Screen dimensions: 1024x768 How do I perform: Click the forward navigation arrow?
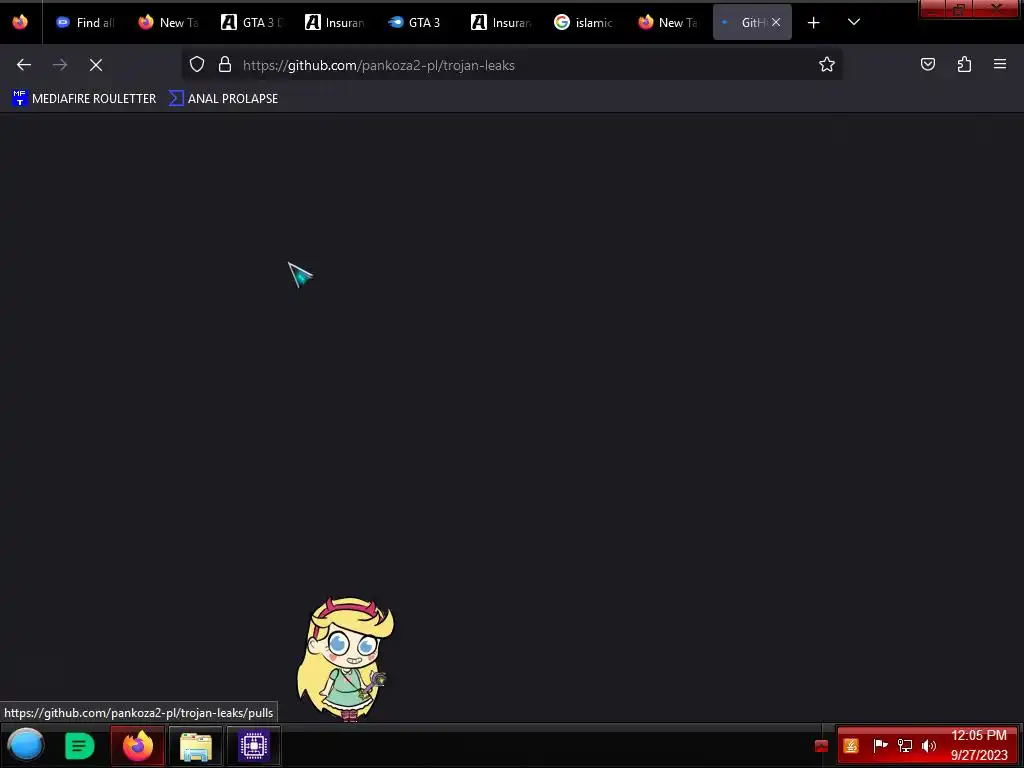coord(60,65)
